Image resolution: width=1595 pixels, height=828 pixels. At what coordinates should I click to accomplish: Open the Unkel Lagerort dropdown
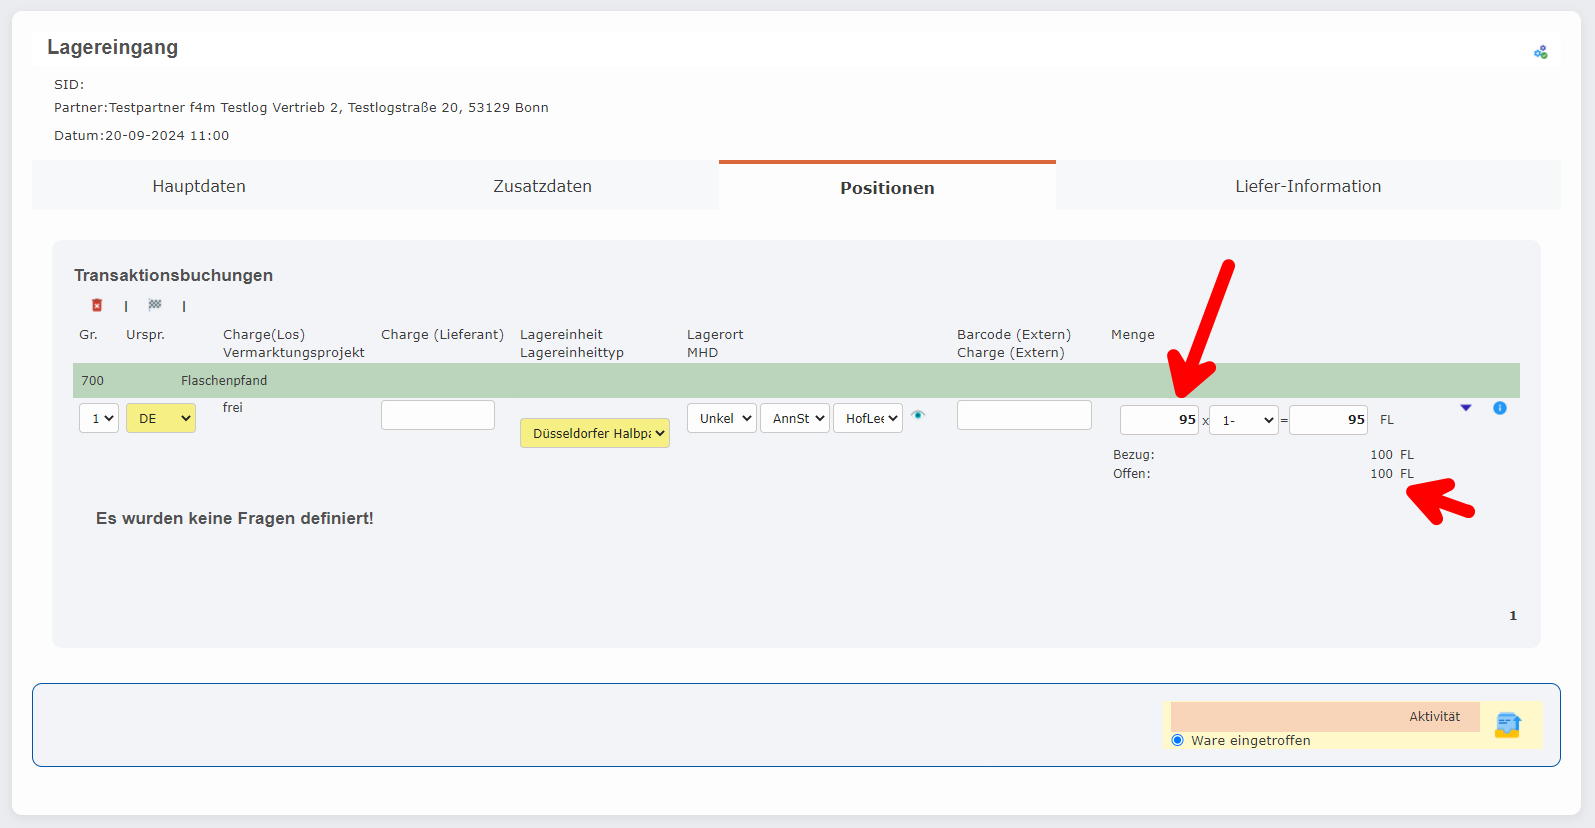721,418
